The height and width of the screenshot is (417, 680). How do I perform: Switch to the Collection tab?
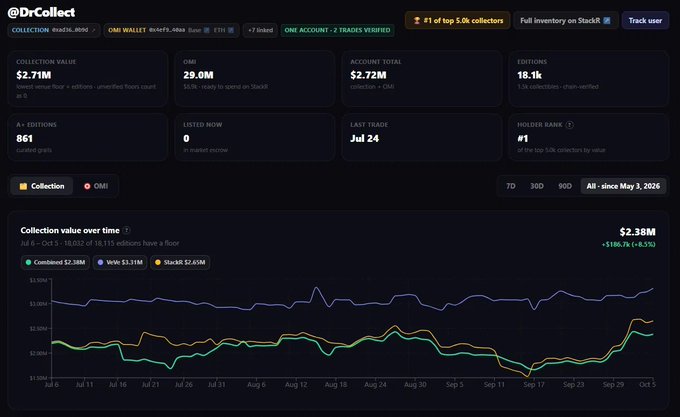pos(42,186)
